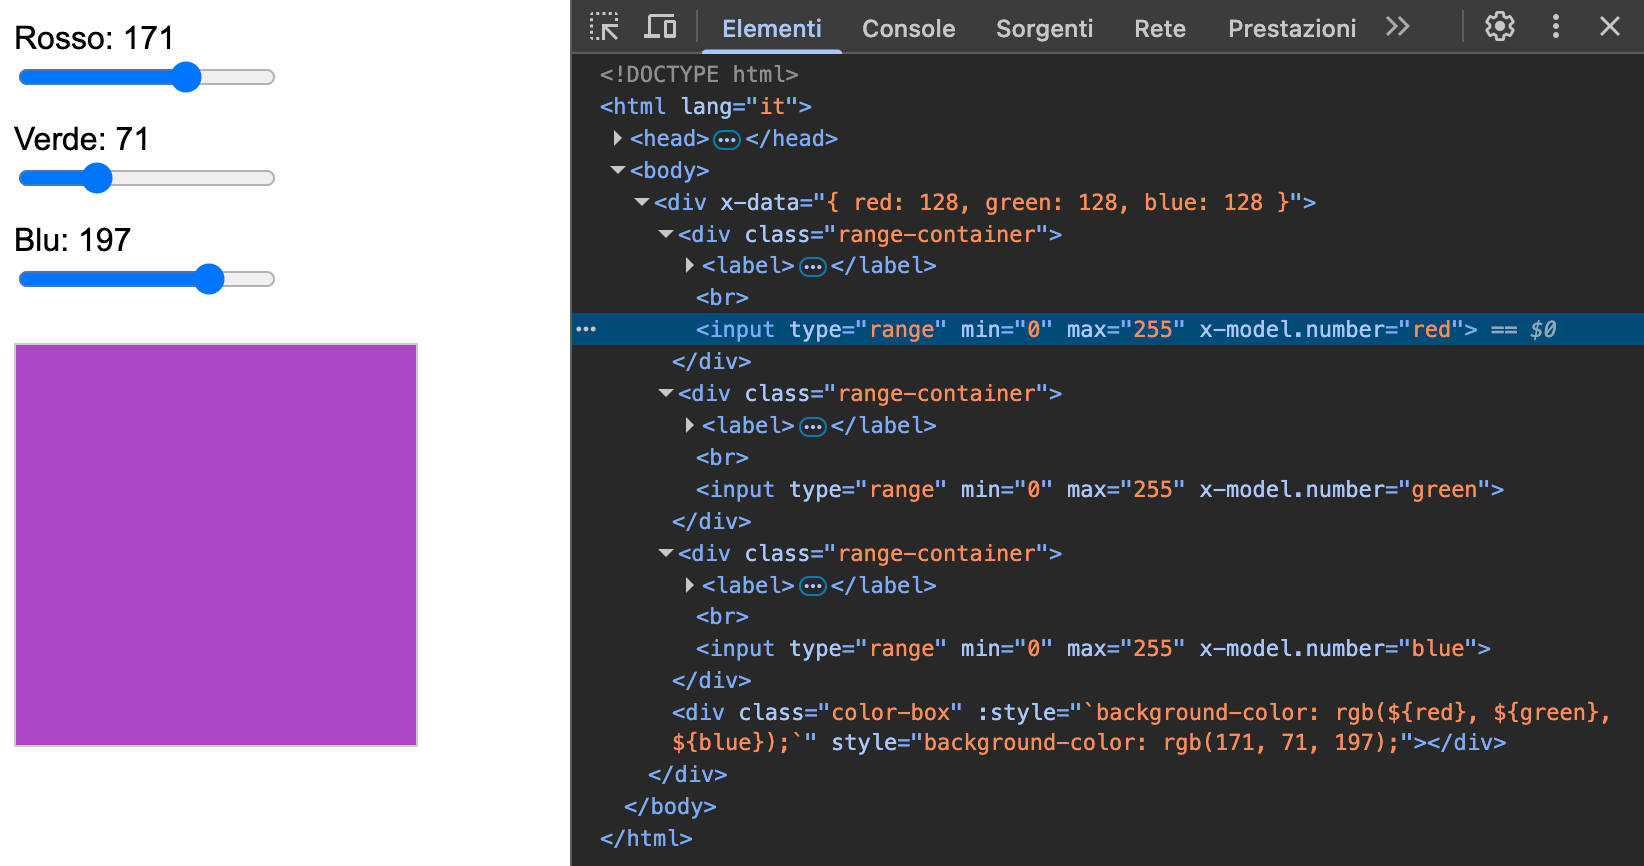Activate the inspect element picker icon
The image size is (1644, 866).
(604, 27)
